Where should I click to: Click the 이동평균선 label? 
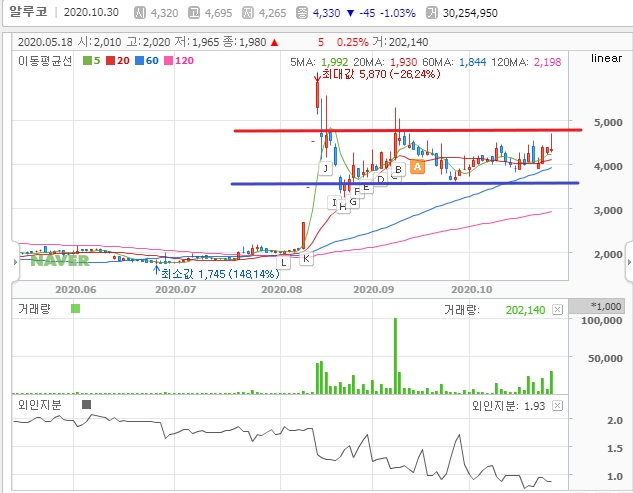pyautogui.click(x=45, y=61)
